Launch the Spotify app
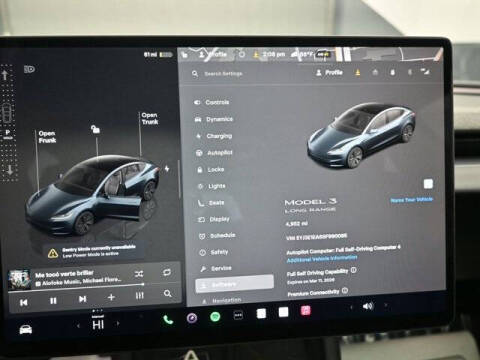Screen dimensions: 480x360 pos(215,316)
